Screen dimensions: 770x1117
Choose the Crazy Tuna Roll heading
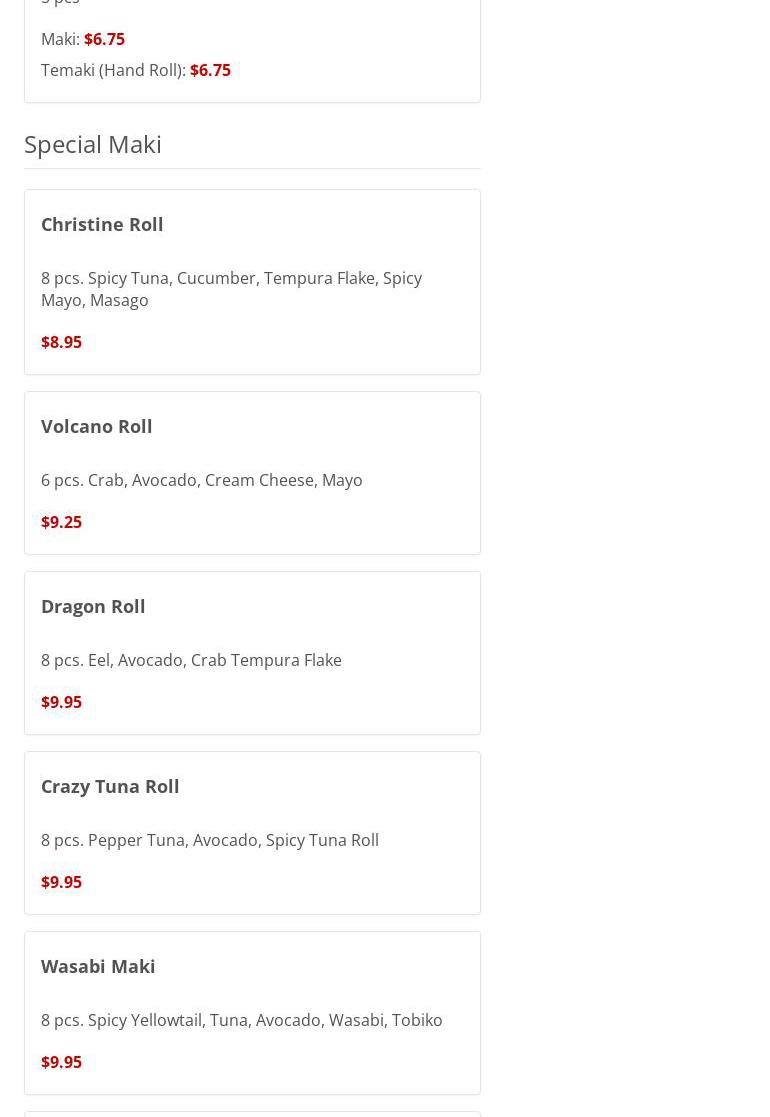tap(110, 786)
